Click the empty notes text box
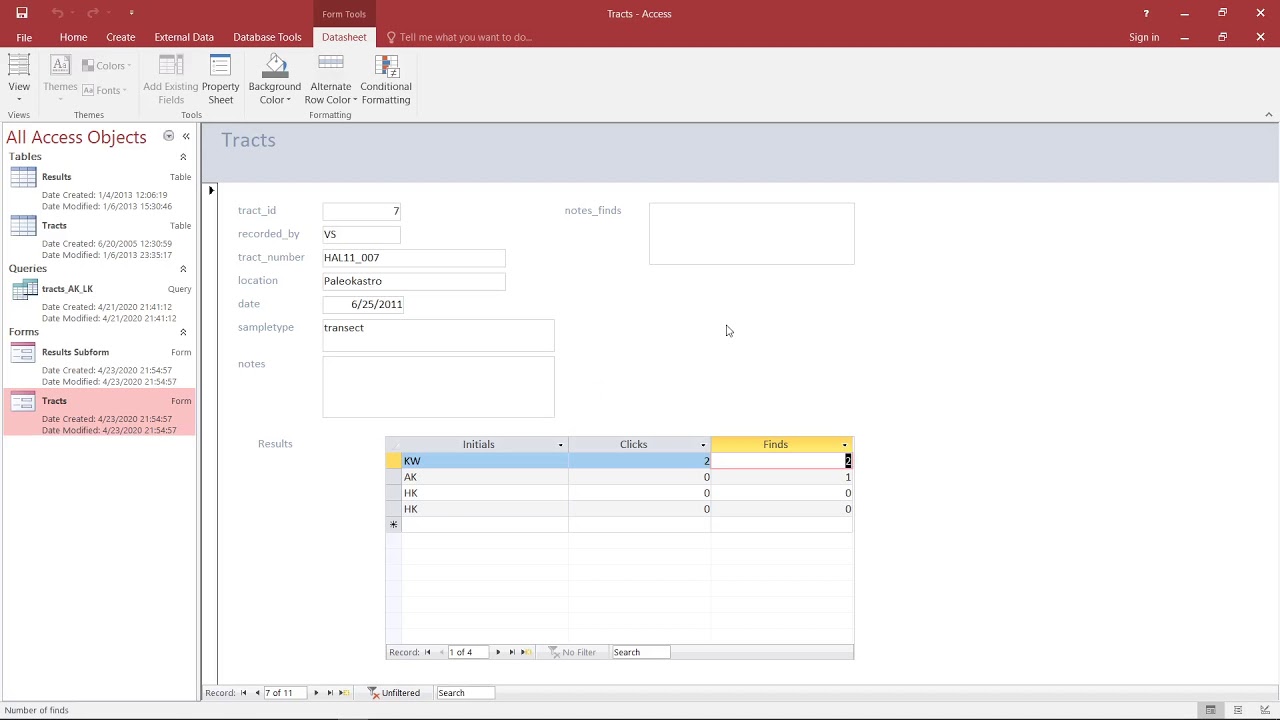The width and height of the screenshot is (1280, 720). pos(438,386)
